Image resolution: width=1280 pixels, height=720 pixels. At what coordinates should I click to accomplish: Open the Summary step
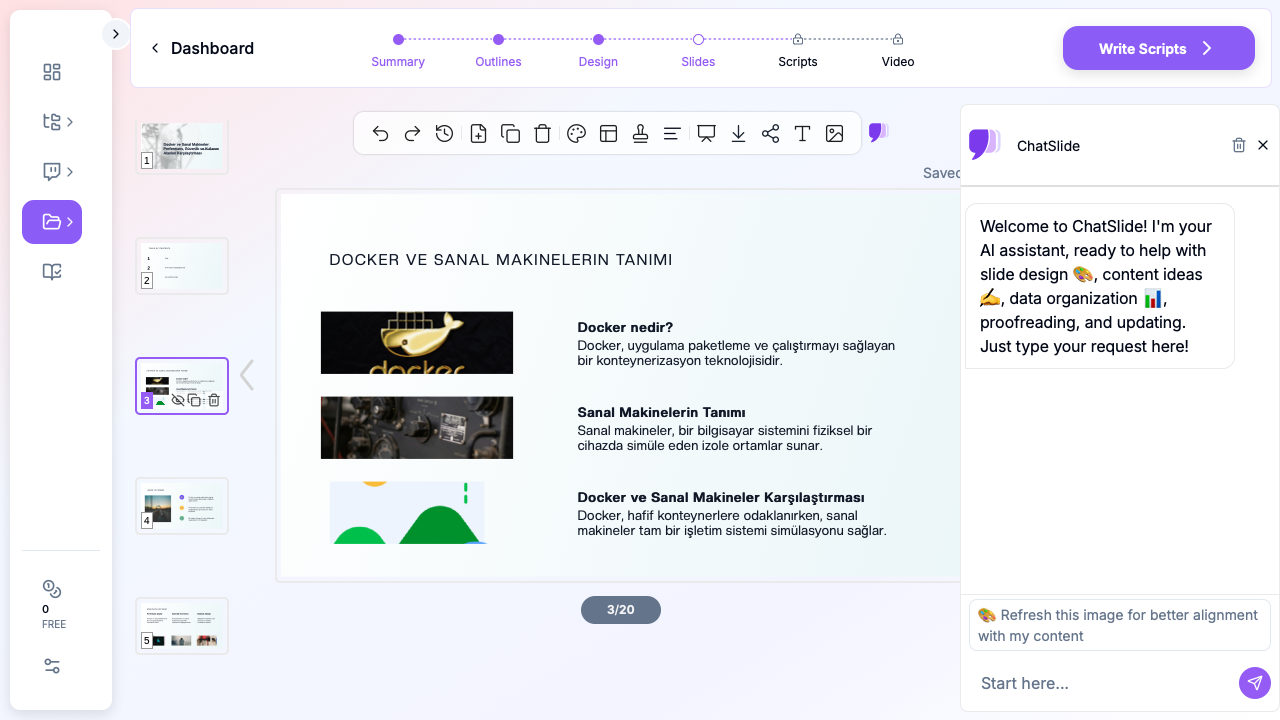(398, 61)
